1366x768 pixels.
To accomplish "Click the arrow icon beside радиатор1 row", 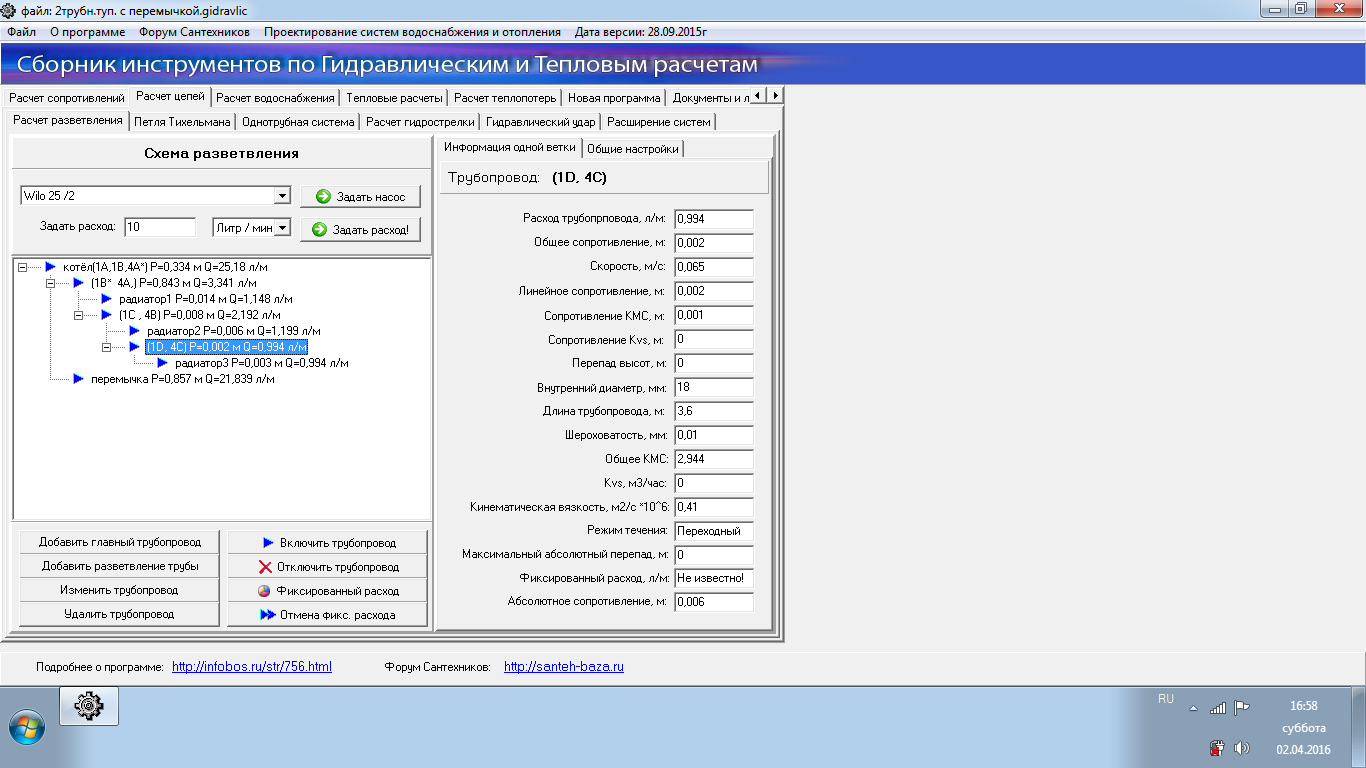I will [106, 299].
